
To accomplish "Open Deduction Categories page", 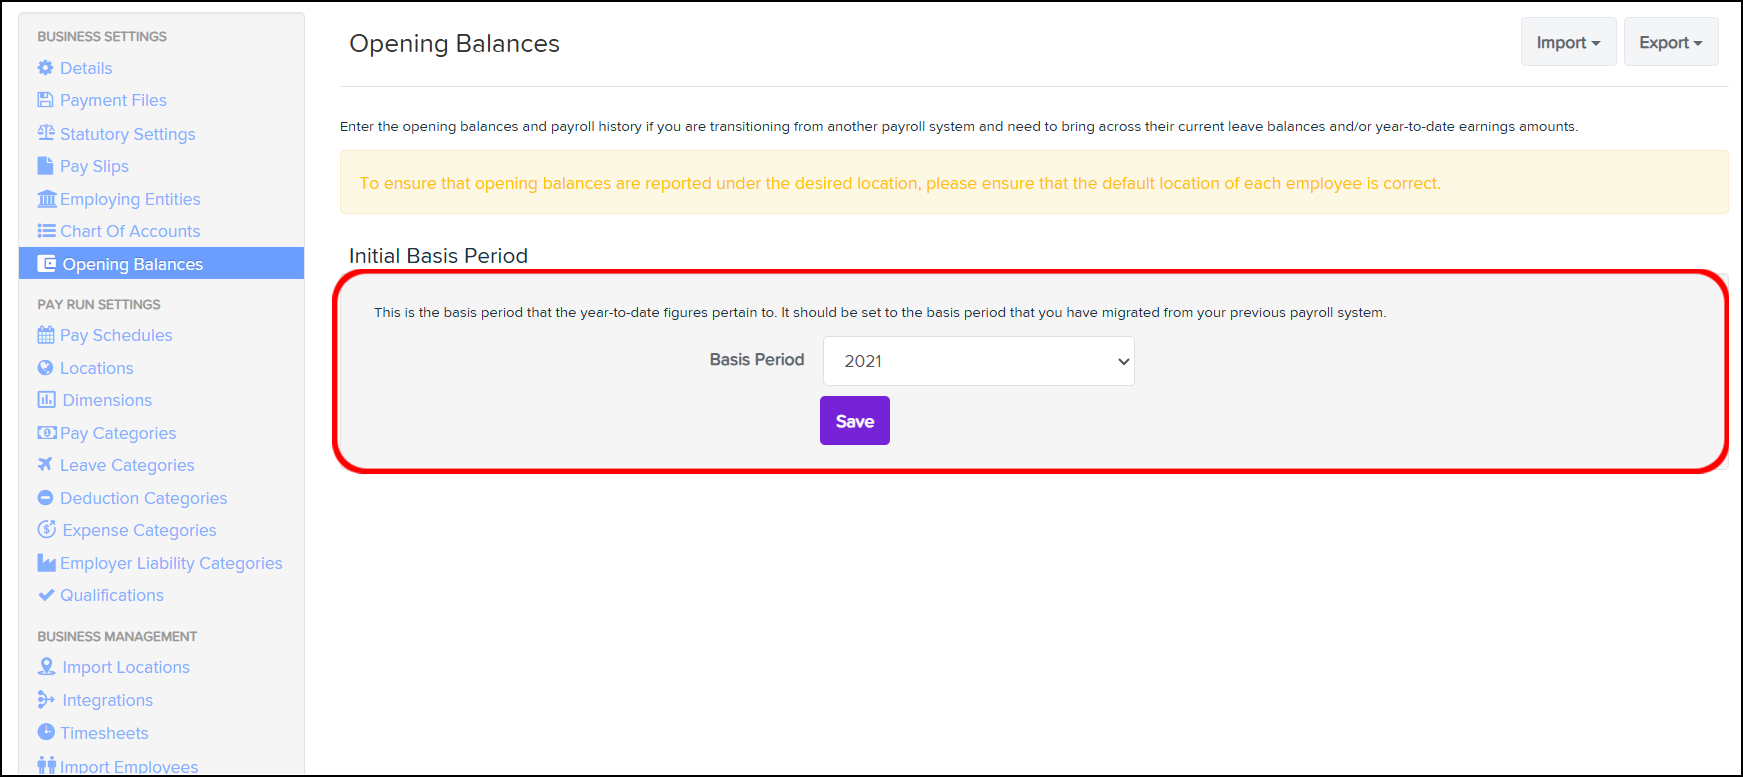I will tap(143, 498).
